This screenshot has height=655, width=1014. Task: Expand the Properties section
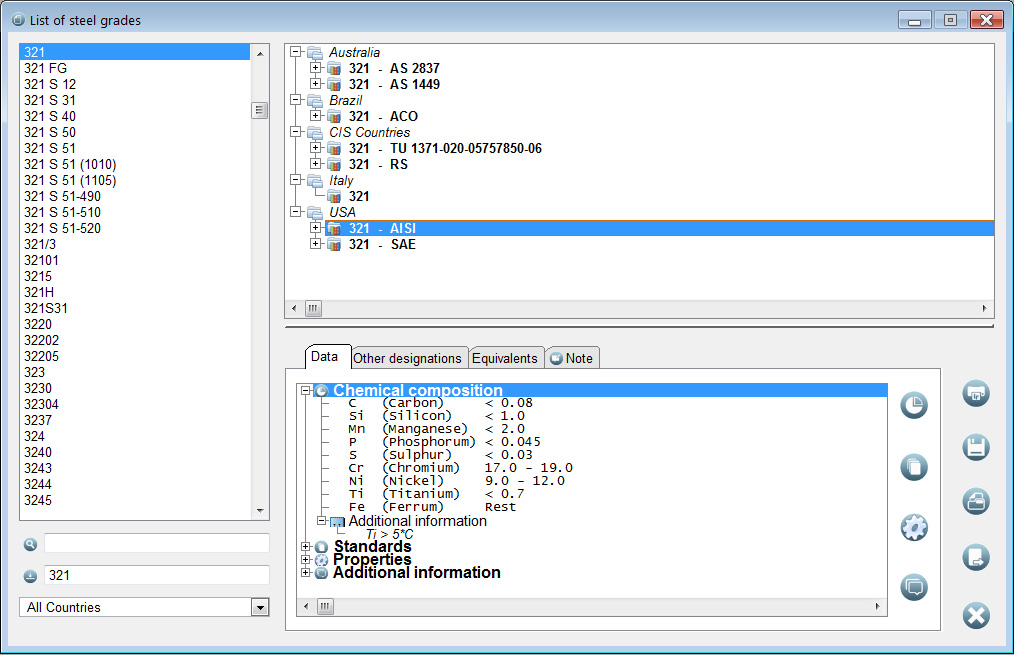coord(306,560)
